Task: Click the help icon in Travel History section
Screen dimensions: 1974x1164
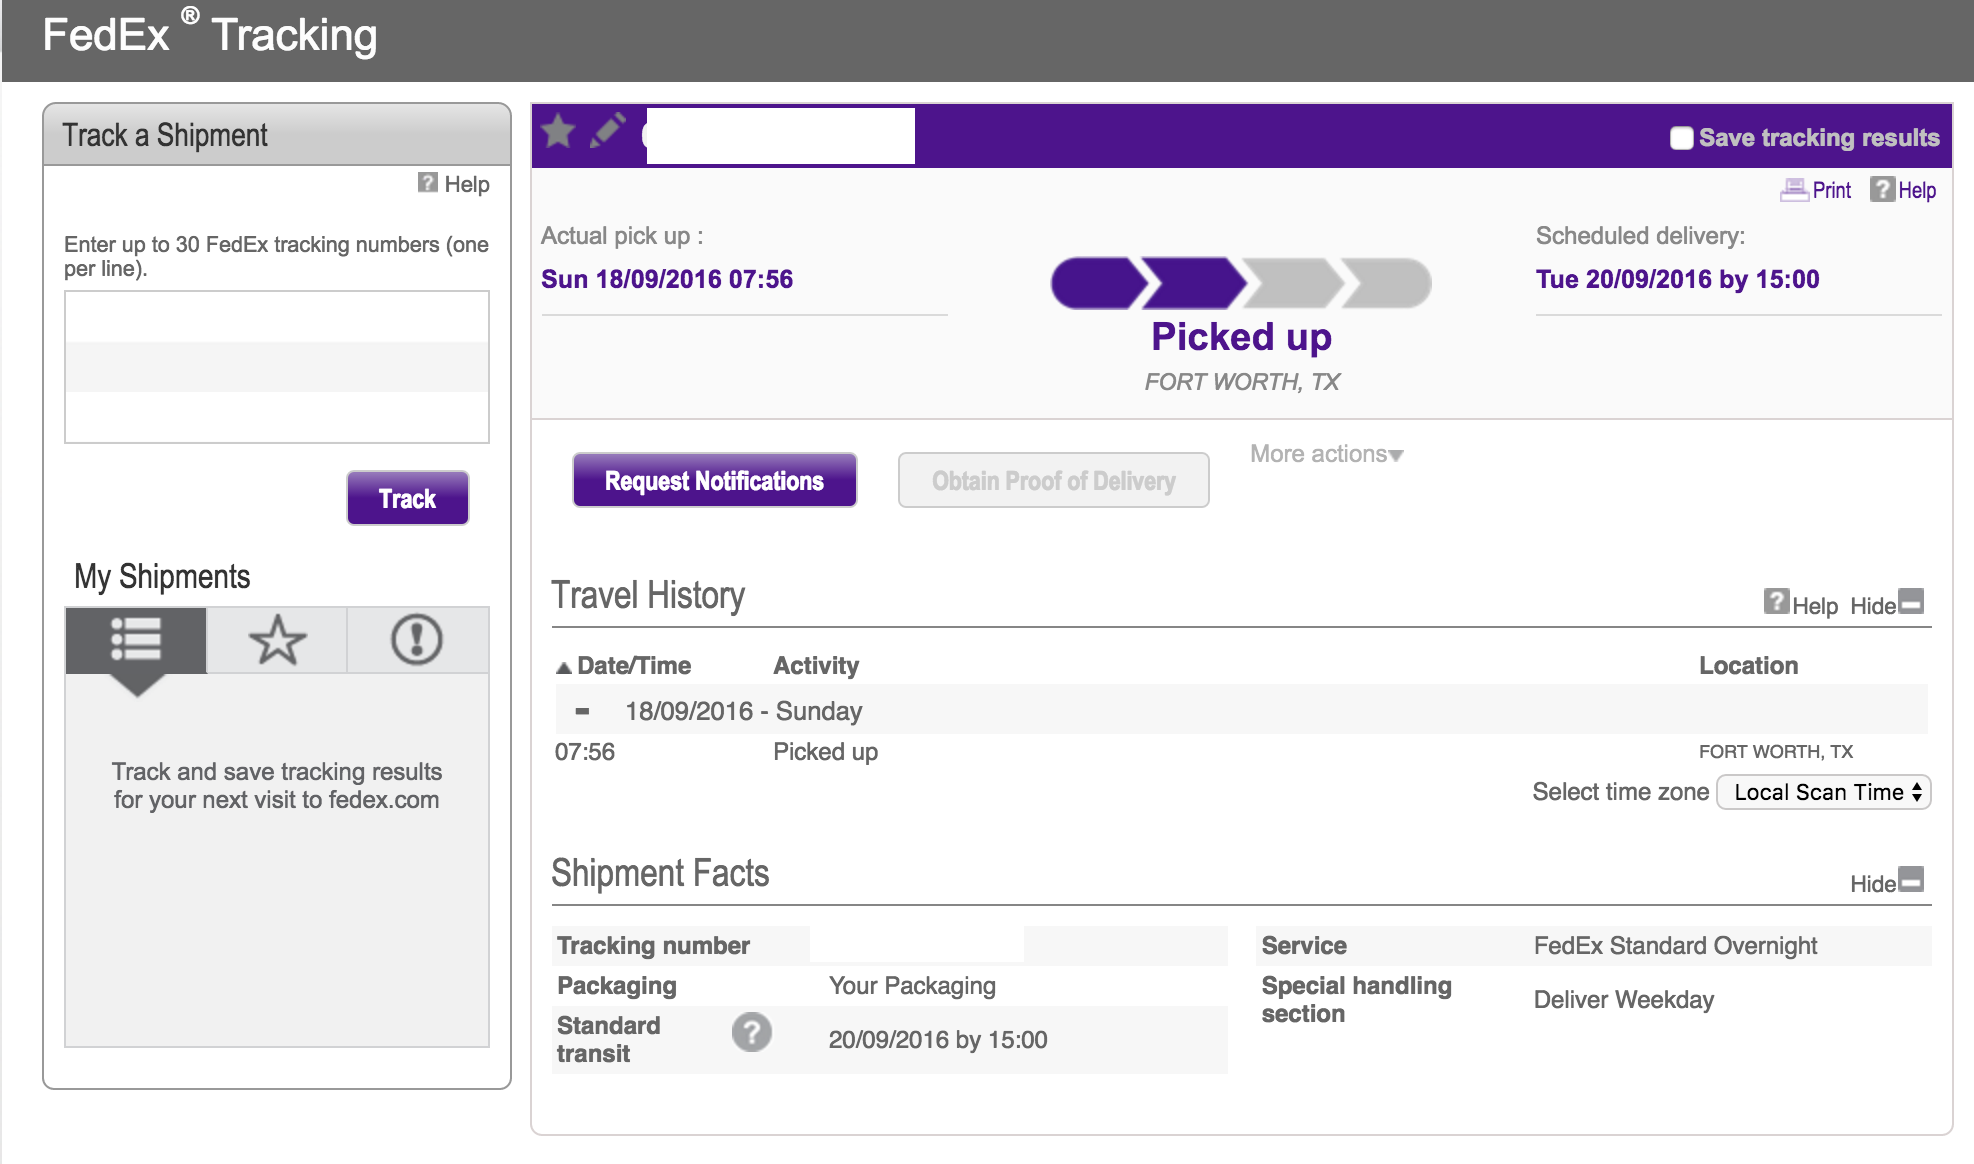Action: coord(1776,601)
